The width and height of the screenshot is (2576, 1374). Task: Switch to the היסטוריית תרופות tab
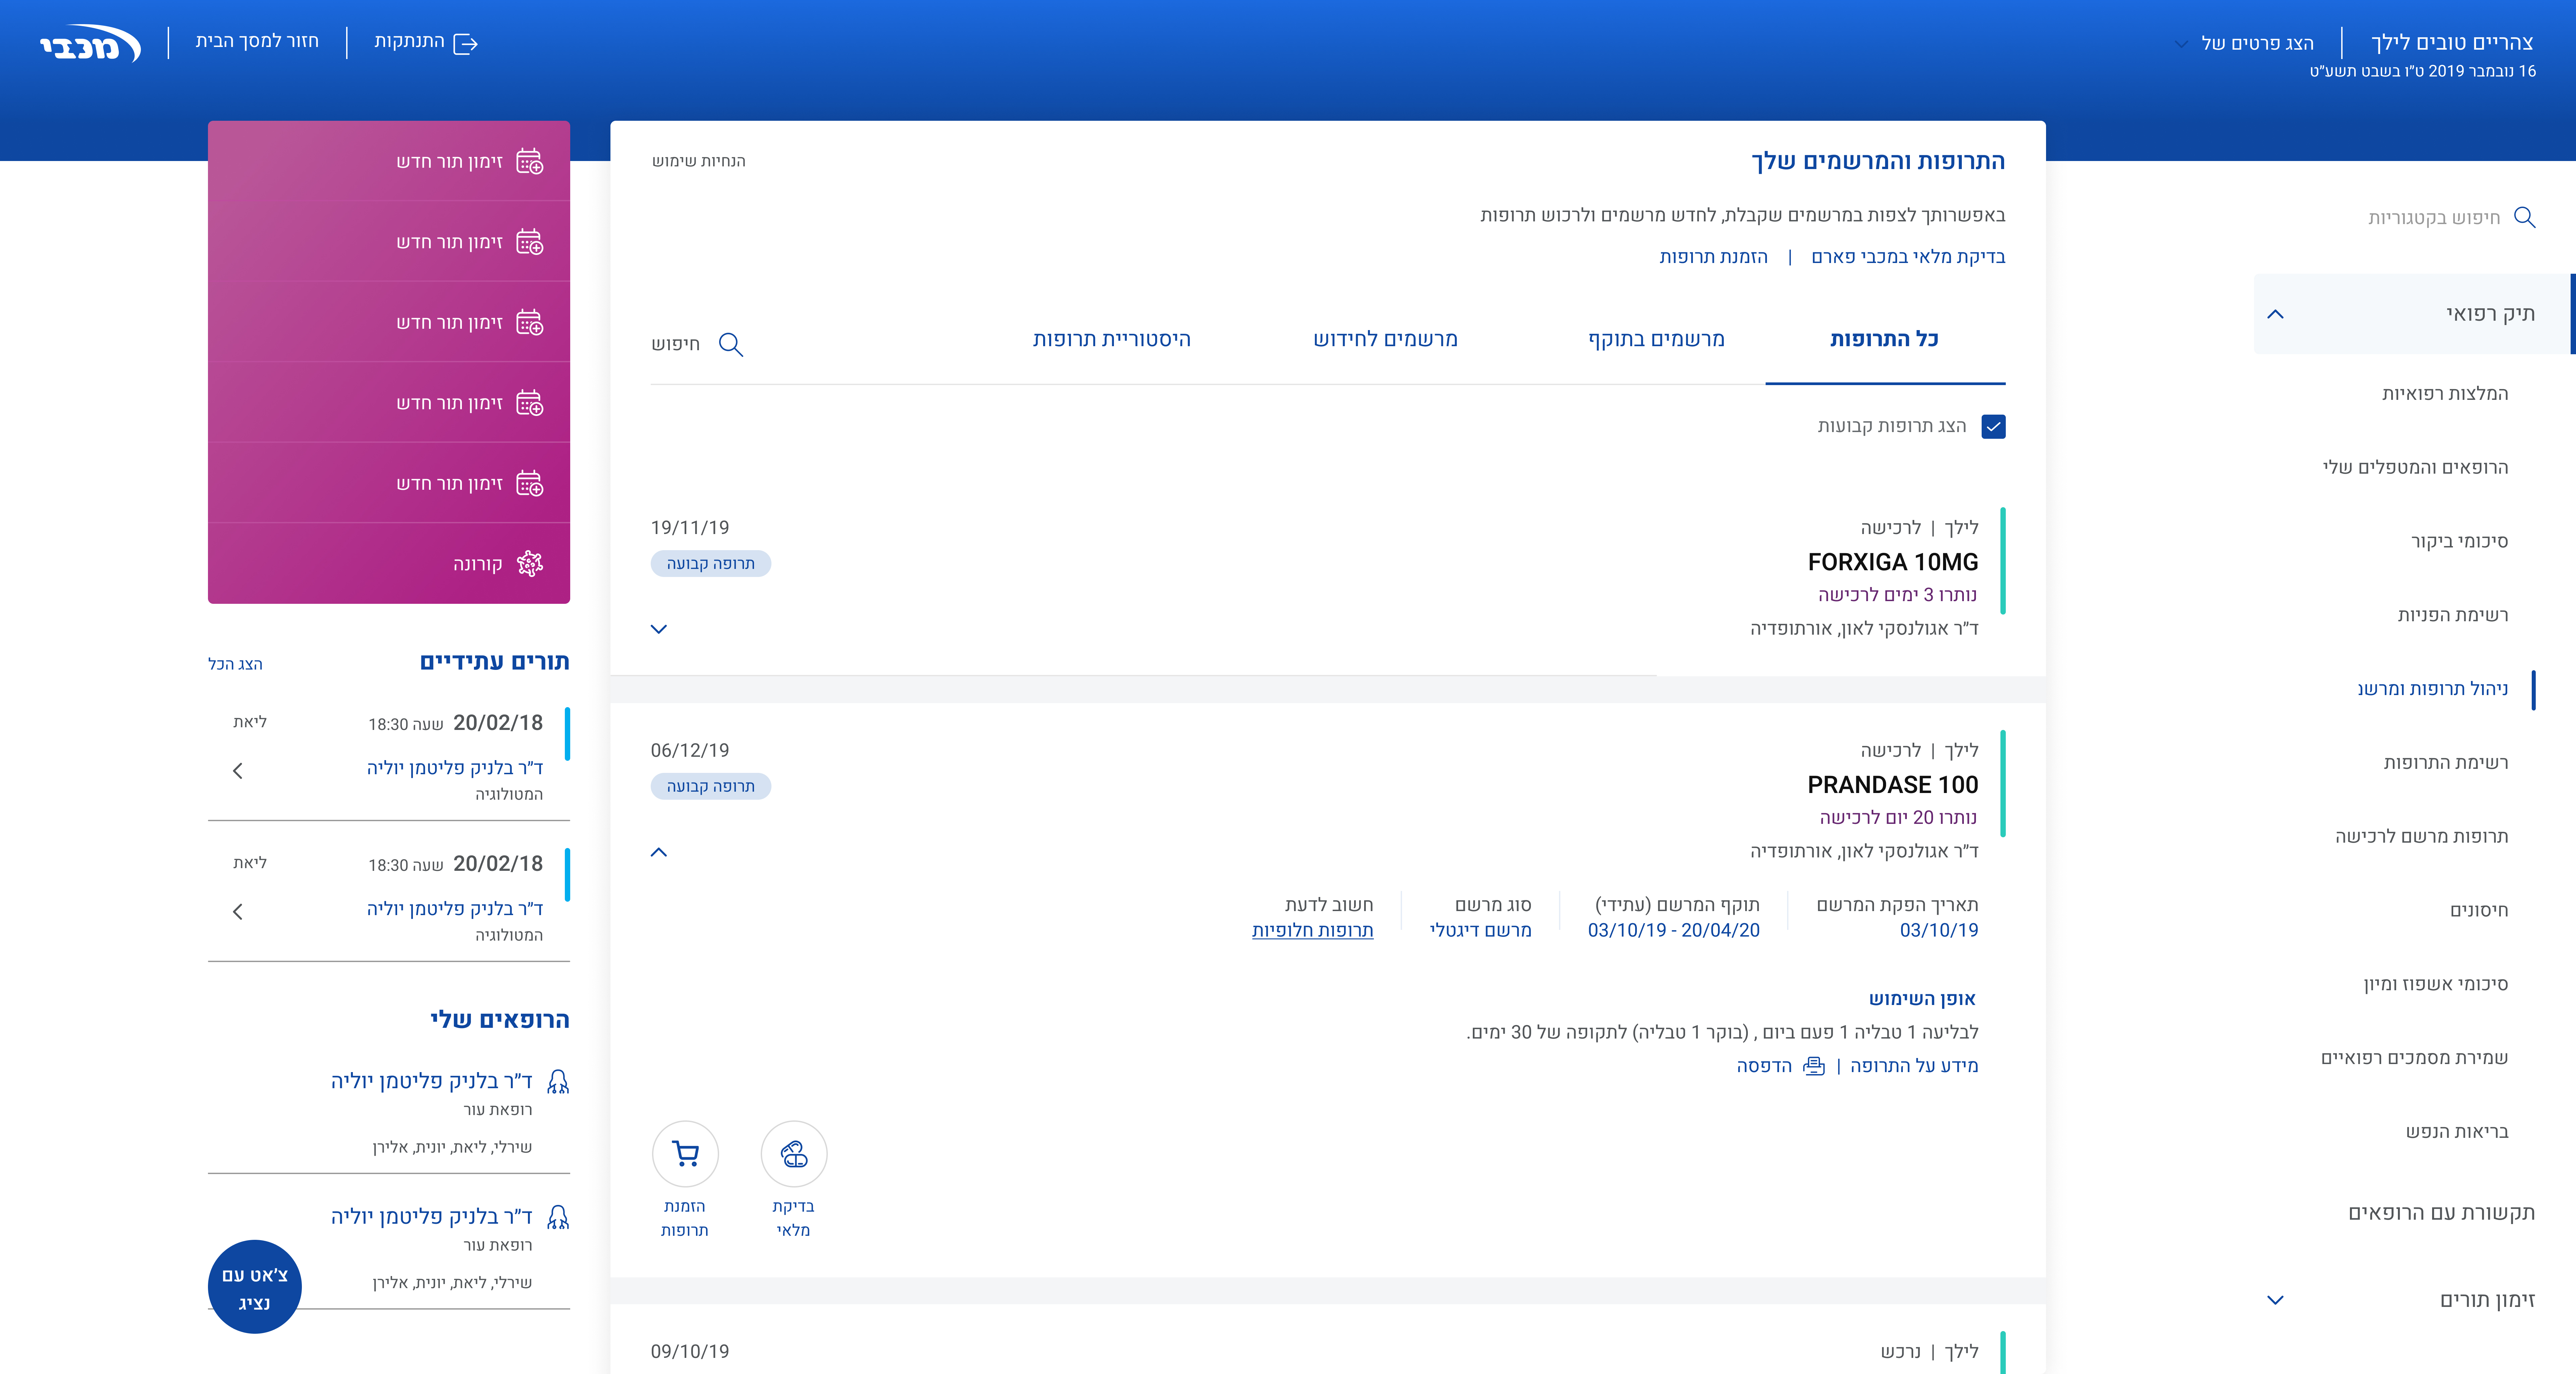(x=1112, y=340)
